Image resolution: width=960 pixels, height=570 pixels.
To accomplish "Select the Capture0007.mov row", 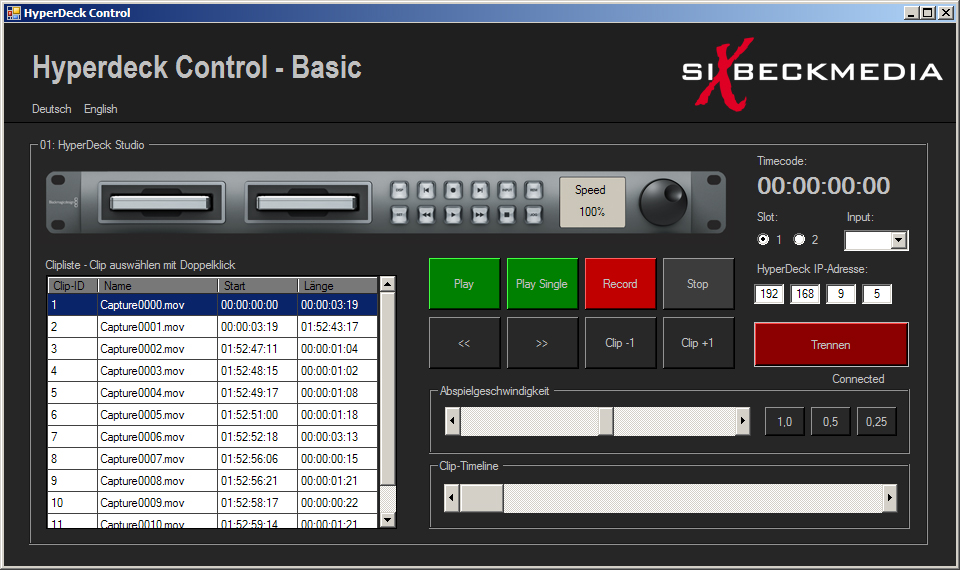I will (212, 459).
